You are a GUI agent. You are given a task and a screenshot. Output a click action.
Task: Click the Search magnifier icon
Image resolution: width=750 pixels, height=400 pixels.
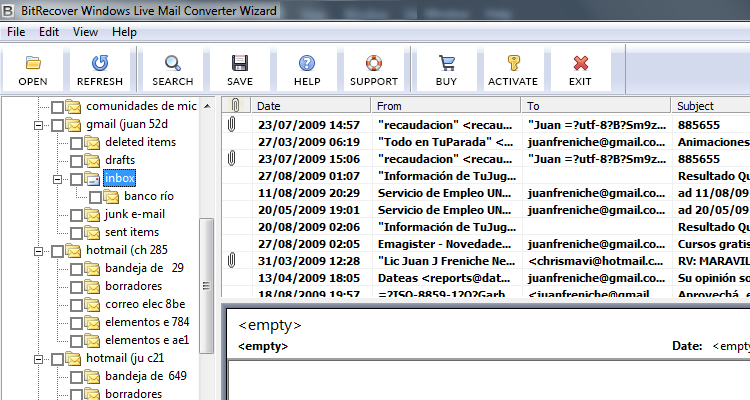[x=172, y=63]
